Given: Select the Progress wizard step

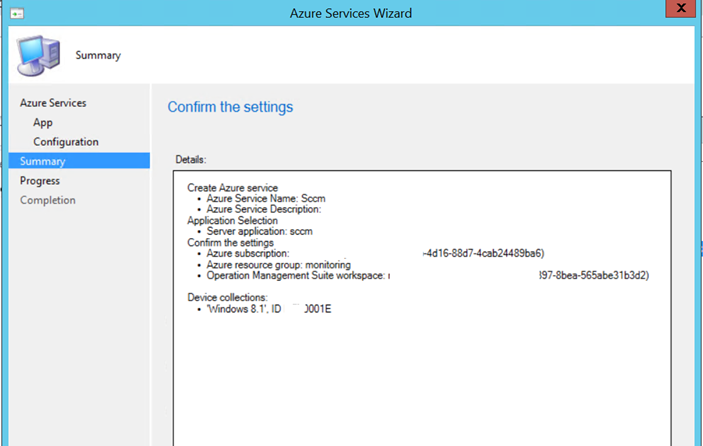Looking at the screenshot, I should (x=40, y=181).
